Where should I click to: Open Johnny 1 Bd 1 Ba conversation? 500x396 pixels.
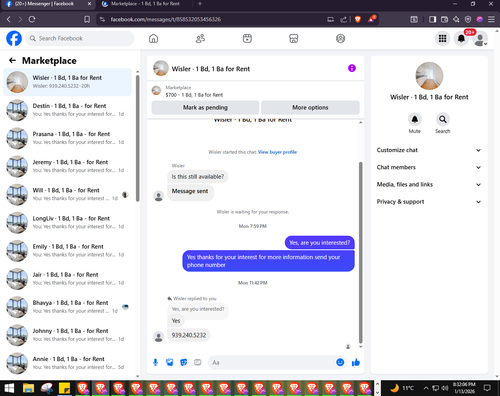[68, 335]
